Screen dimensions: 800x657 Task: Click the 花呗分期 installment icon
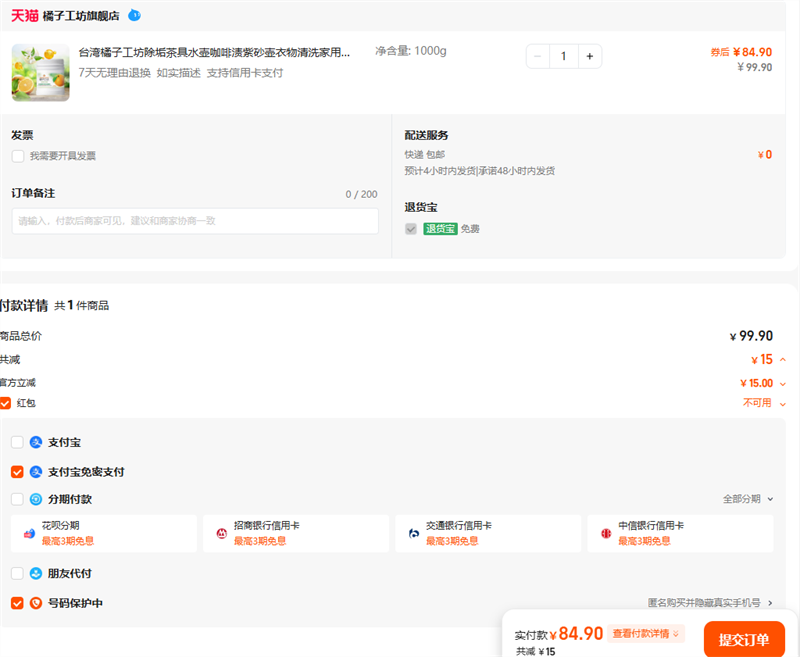29,533
